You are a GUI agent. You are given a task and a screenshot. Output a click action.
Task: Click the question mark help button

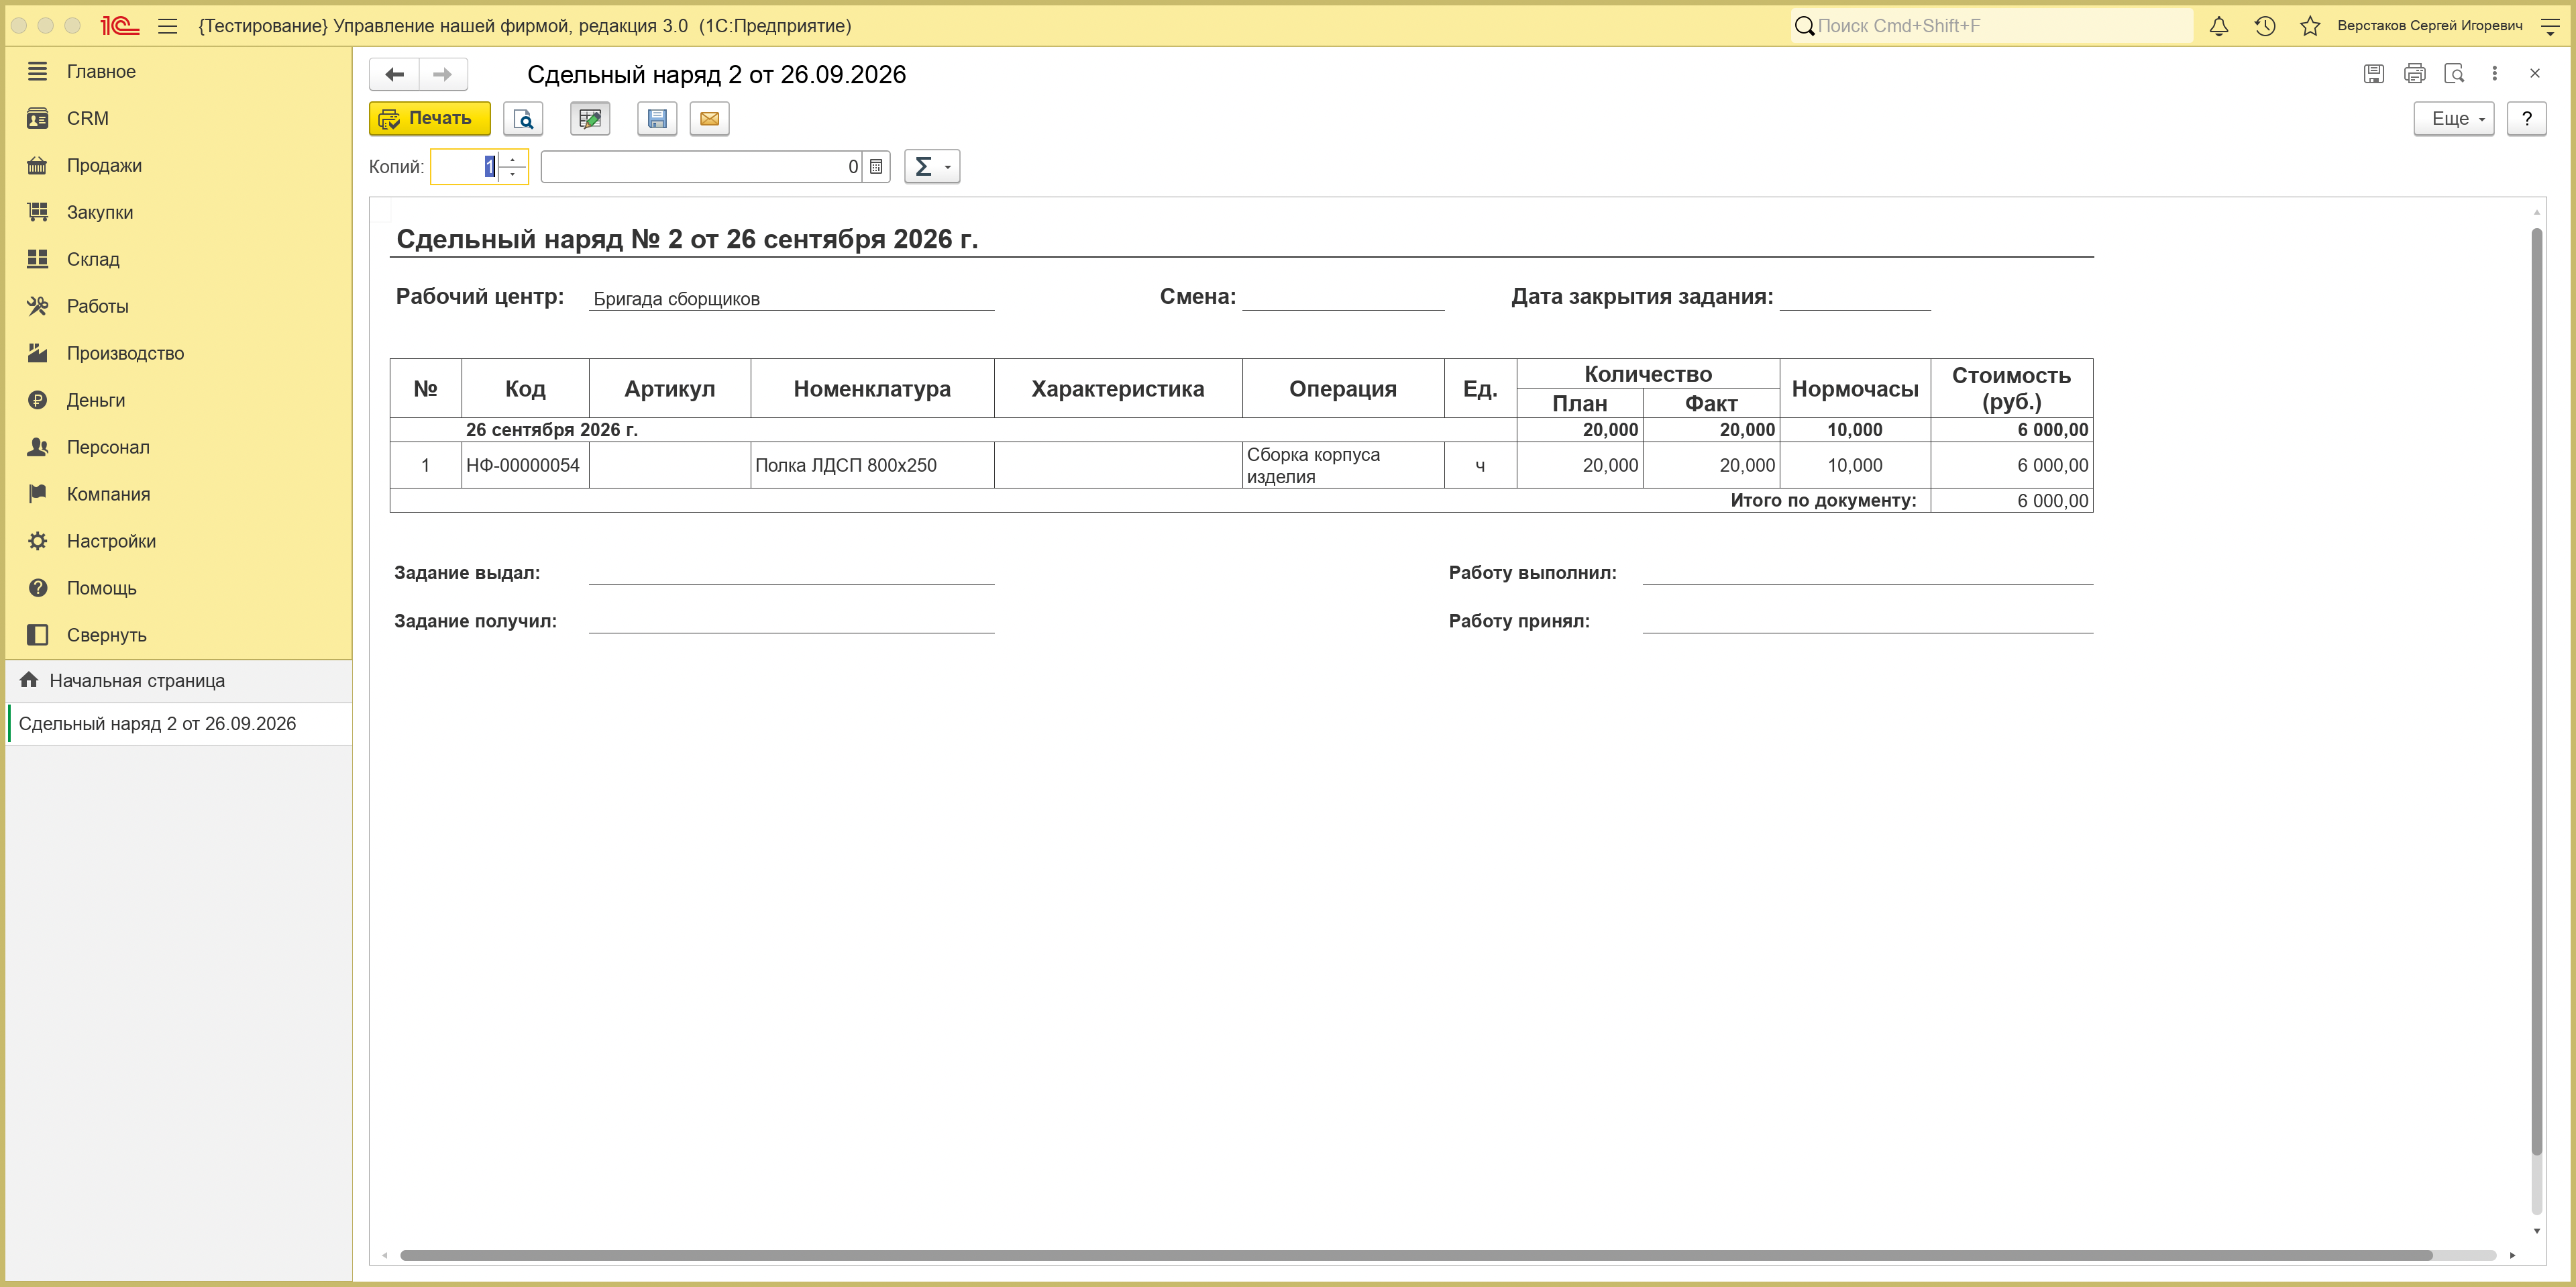[x=2526, y=119]
